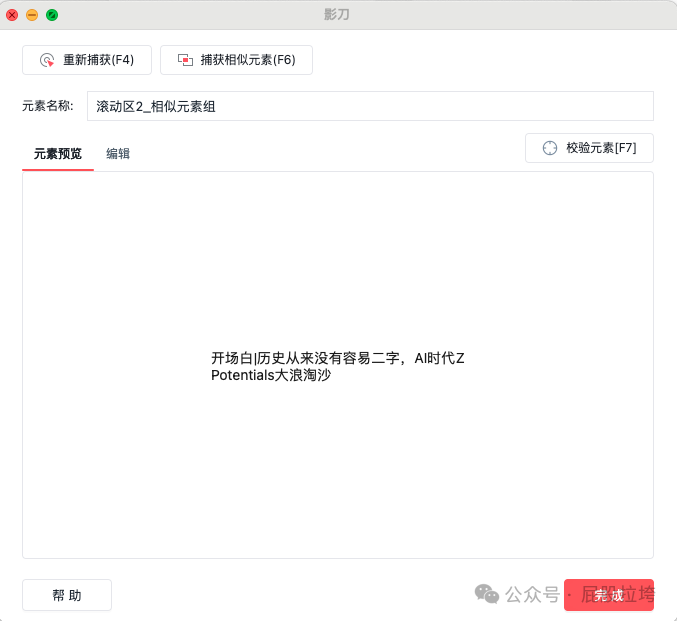Click the 校验元素[F7] button

click(589, 148)
